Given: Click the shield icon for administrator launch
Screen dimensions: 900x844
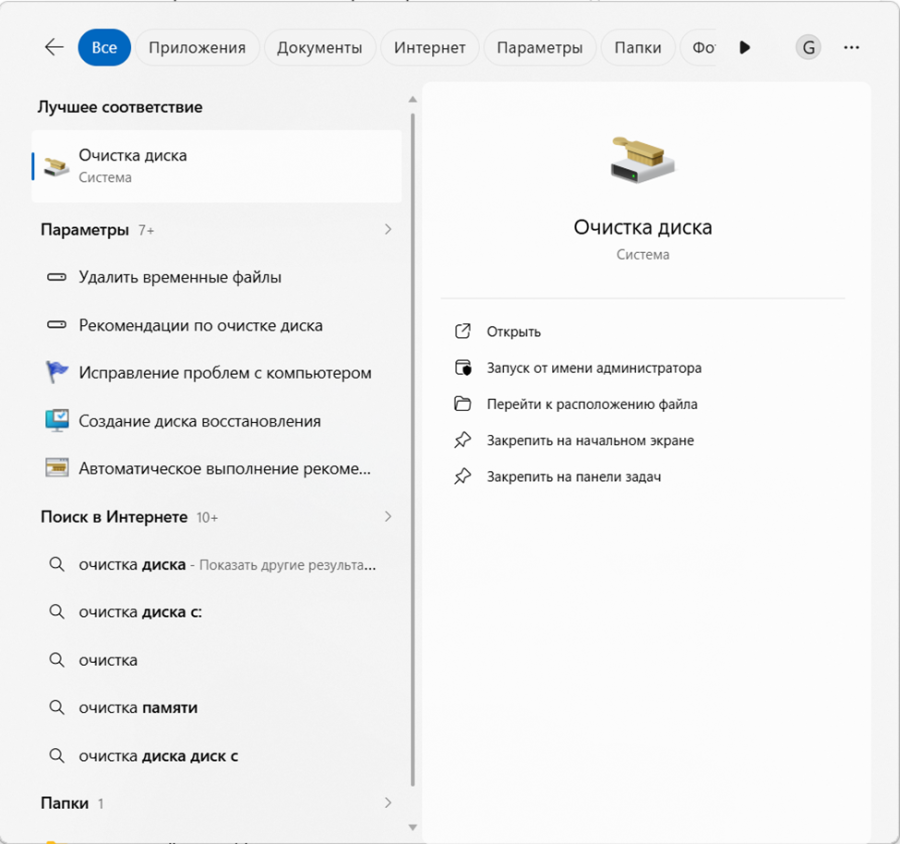Looking at the screenshot, I should pyautogui.click(x=462, y=368).
